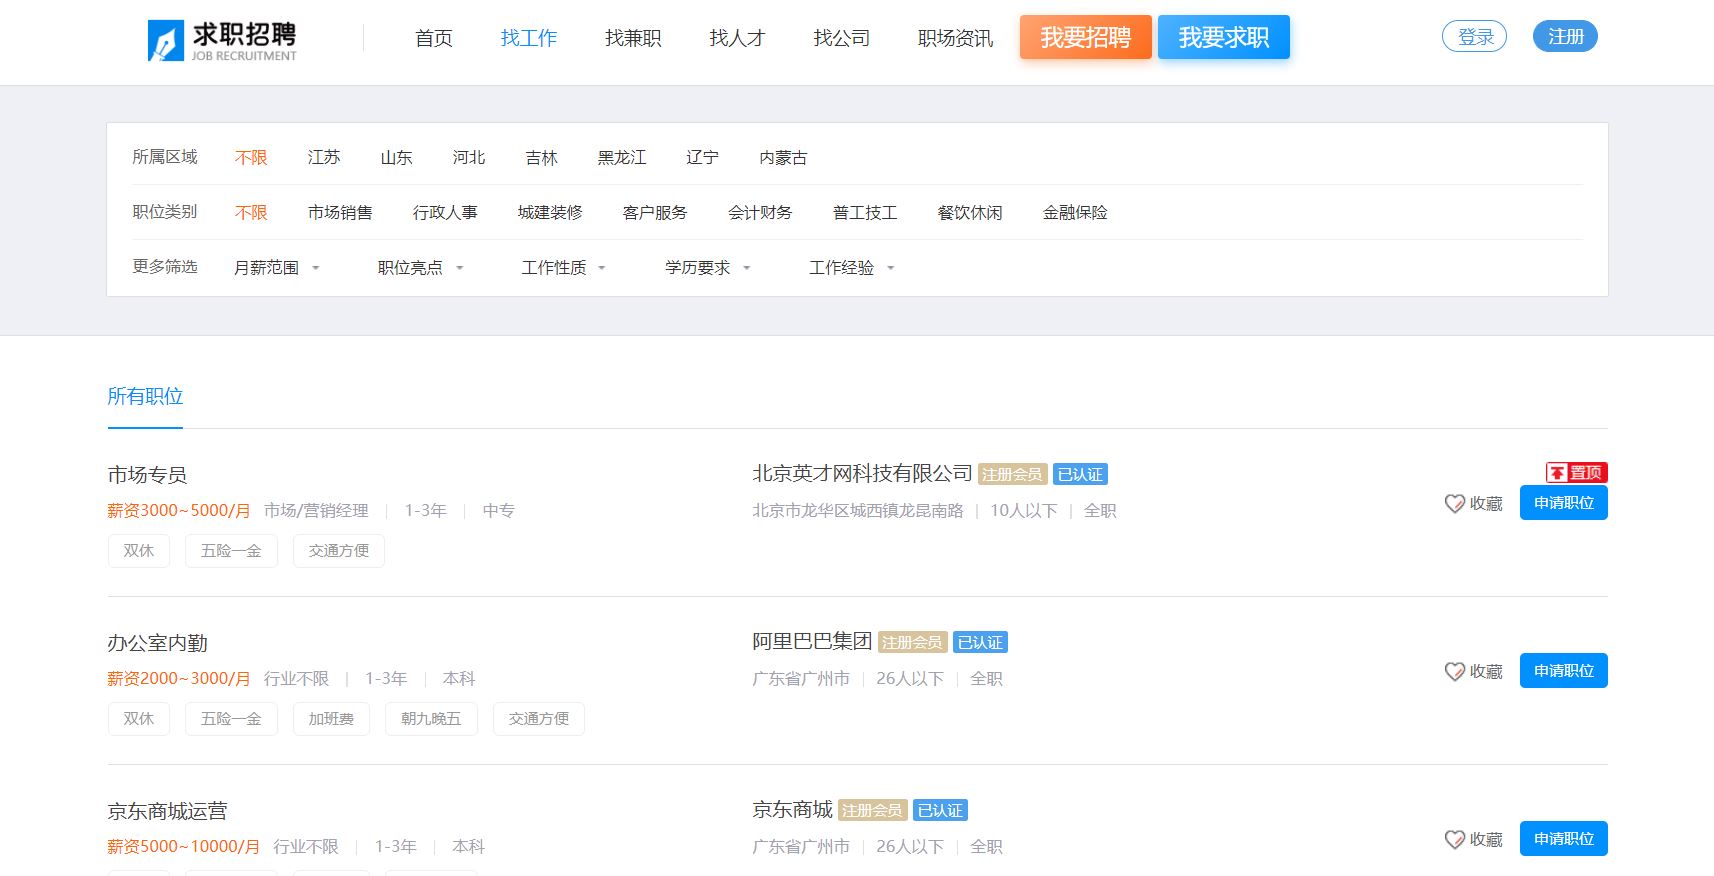Apply for 京东商城运营 with 申请职位
This screenshot has width=1714, height=876.
(x=1564, y=839)
